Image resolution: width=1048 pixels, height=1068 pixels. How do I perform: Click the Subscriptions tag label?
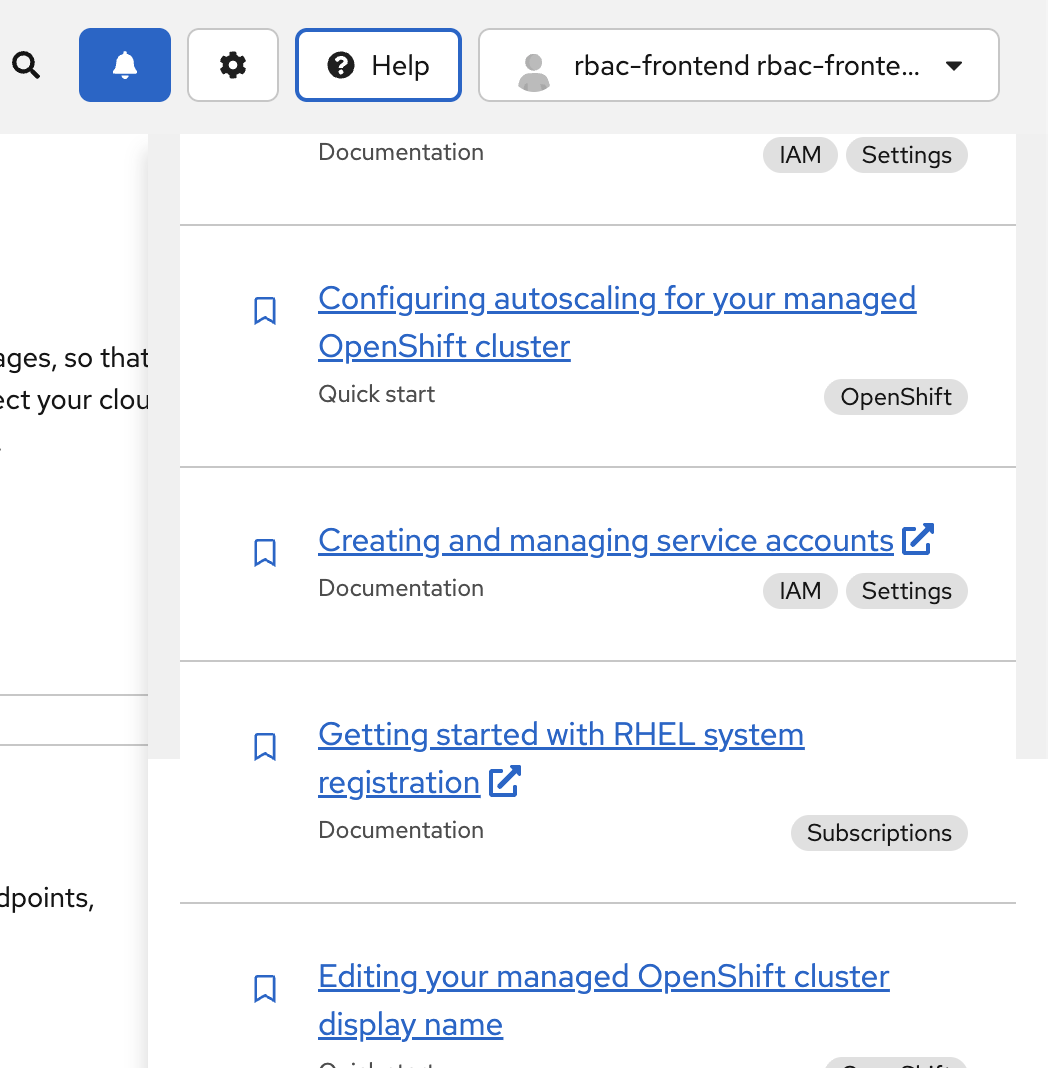(879, 833)
